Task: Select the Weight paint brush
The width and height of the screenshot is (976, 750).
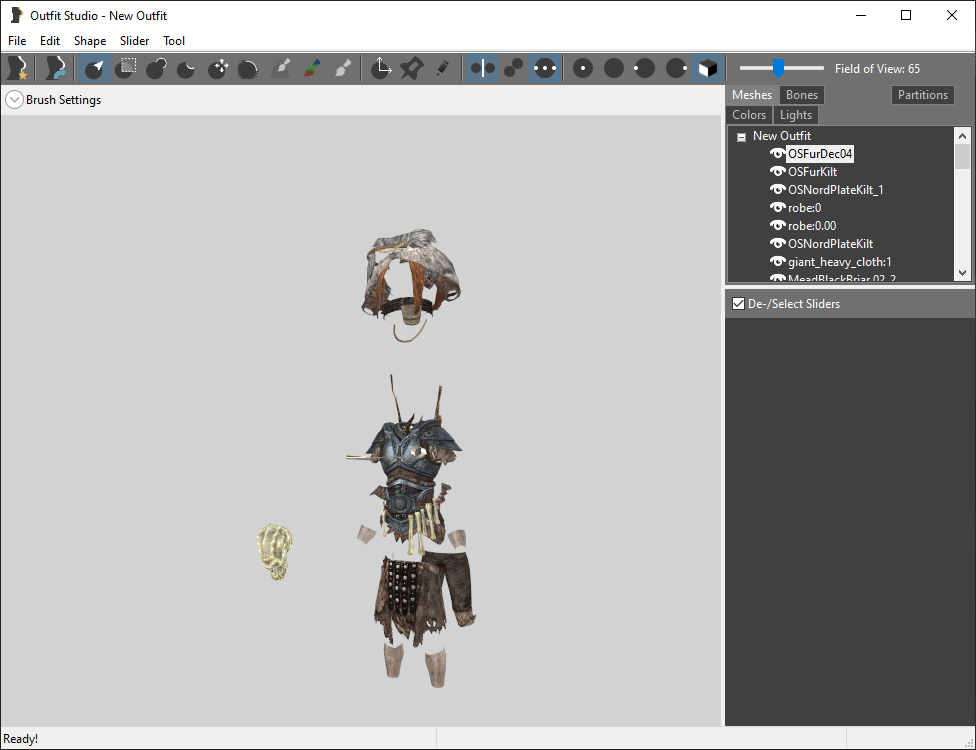Action: (281, 68)
